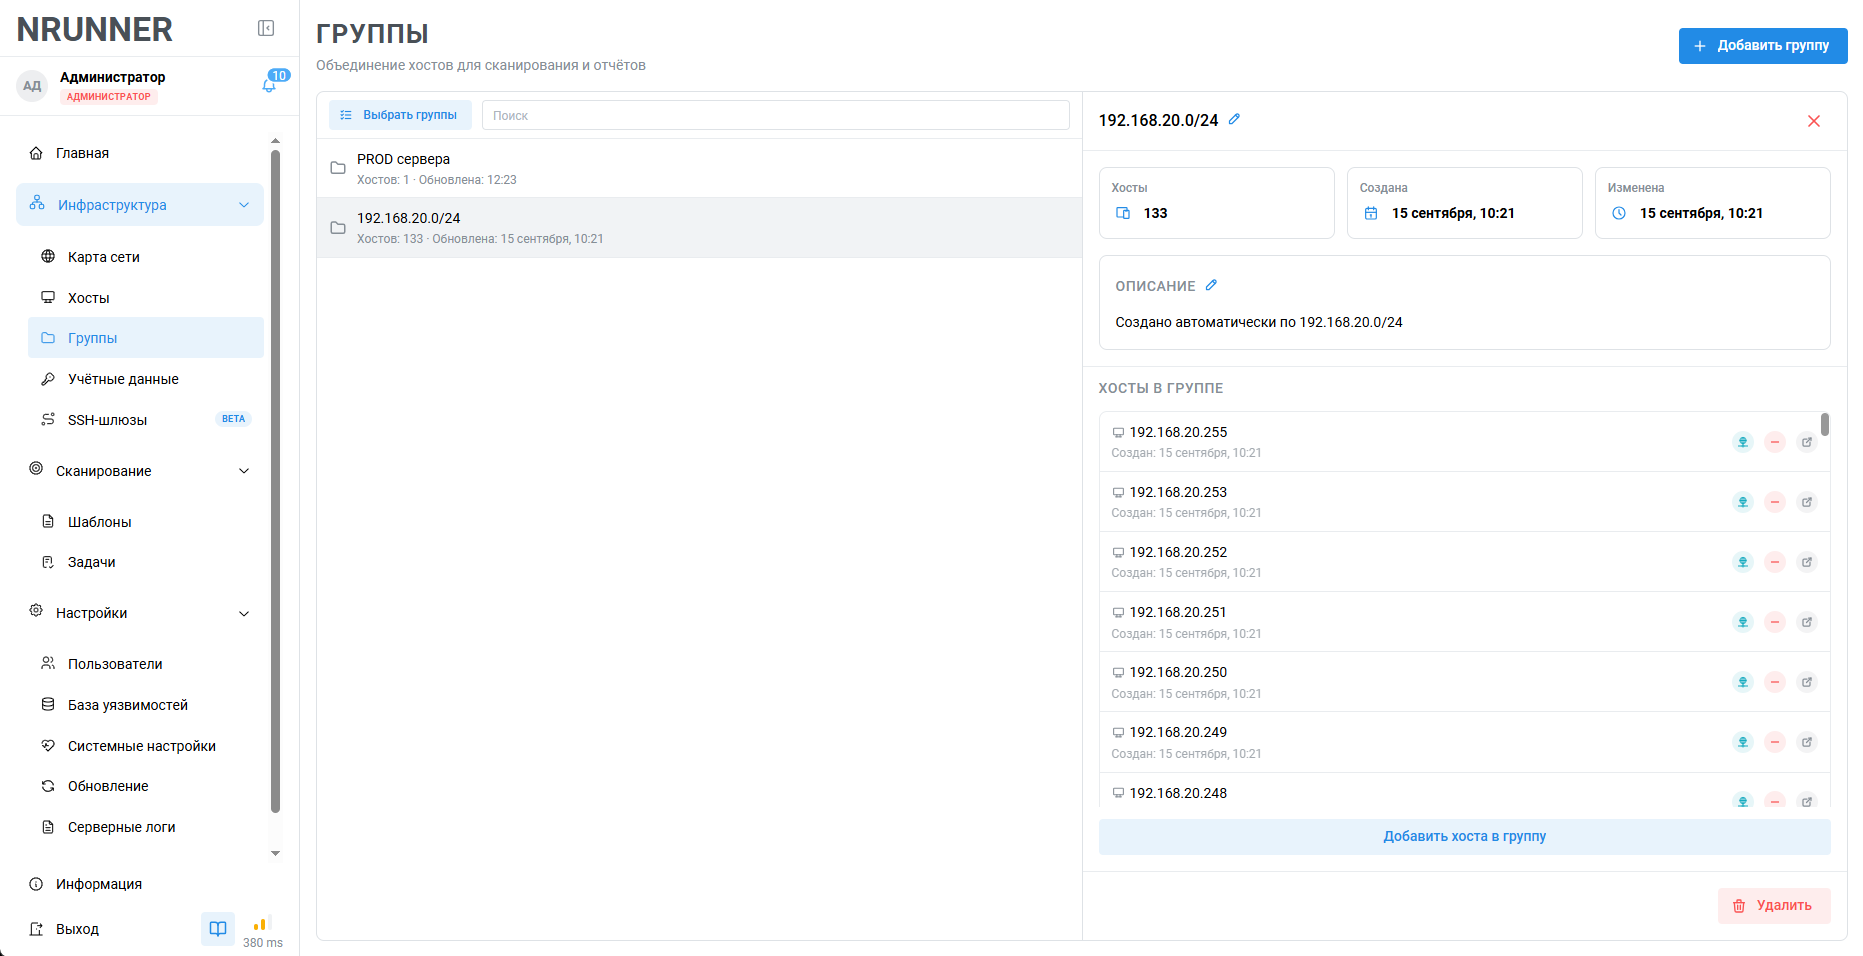This screenshot has width=1863, height=956.
Task: Remove host 192.168.20.250 from group
Action: tap(1775, 682)
